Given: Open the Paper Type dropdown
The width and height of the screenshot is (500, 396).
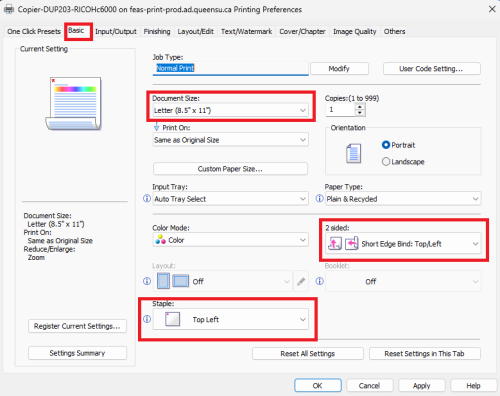Looking at the screenshot, I should coord(403,199).
